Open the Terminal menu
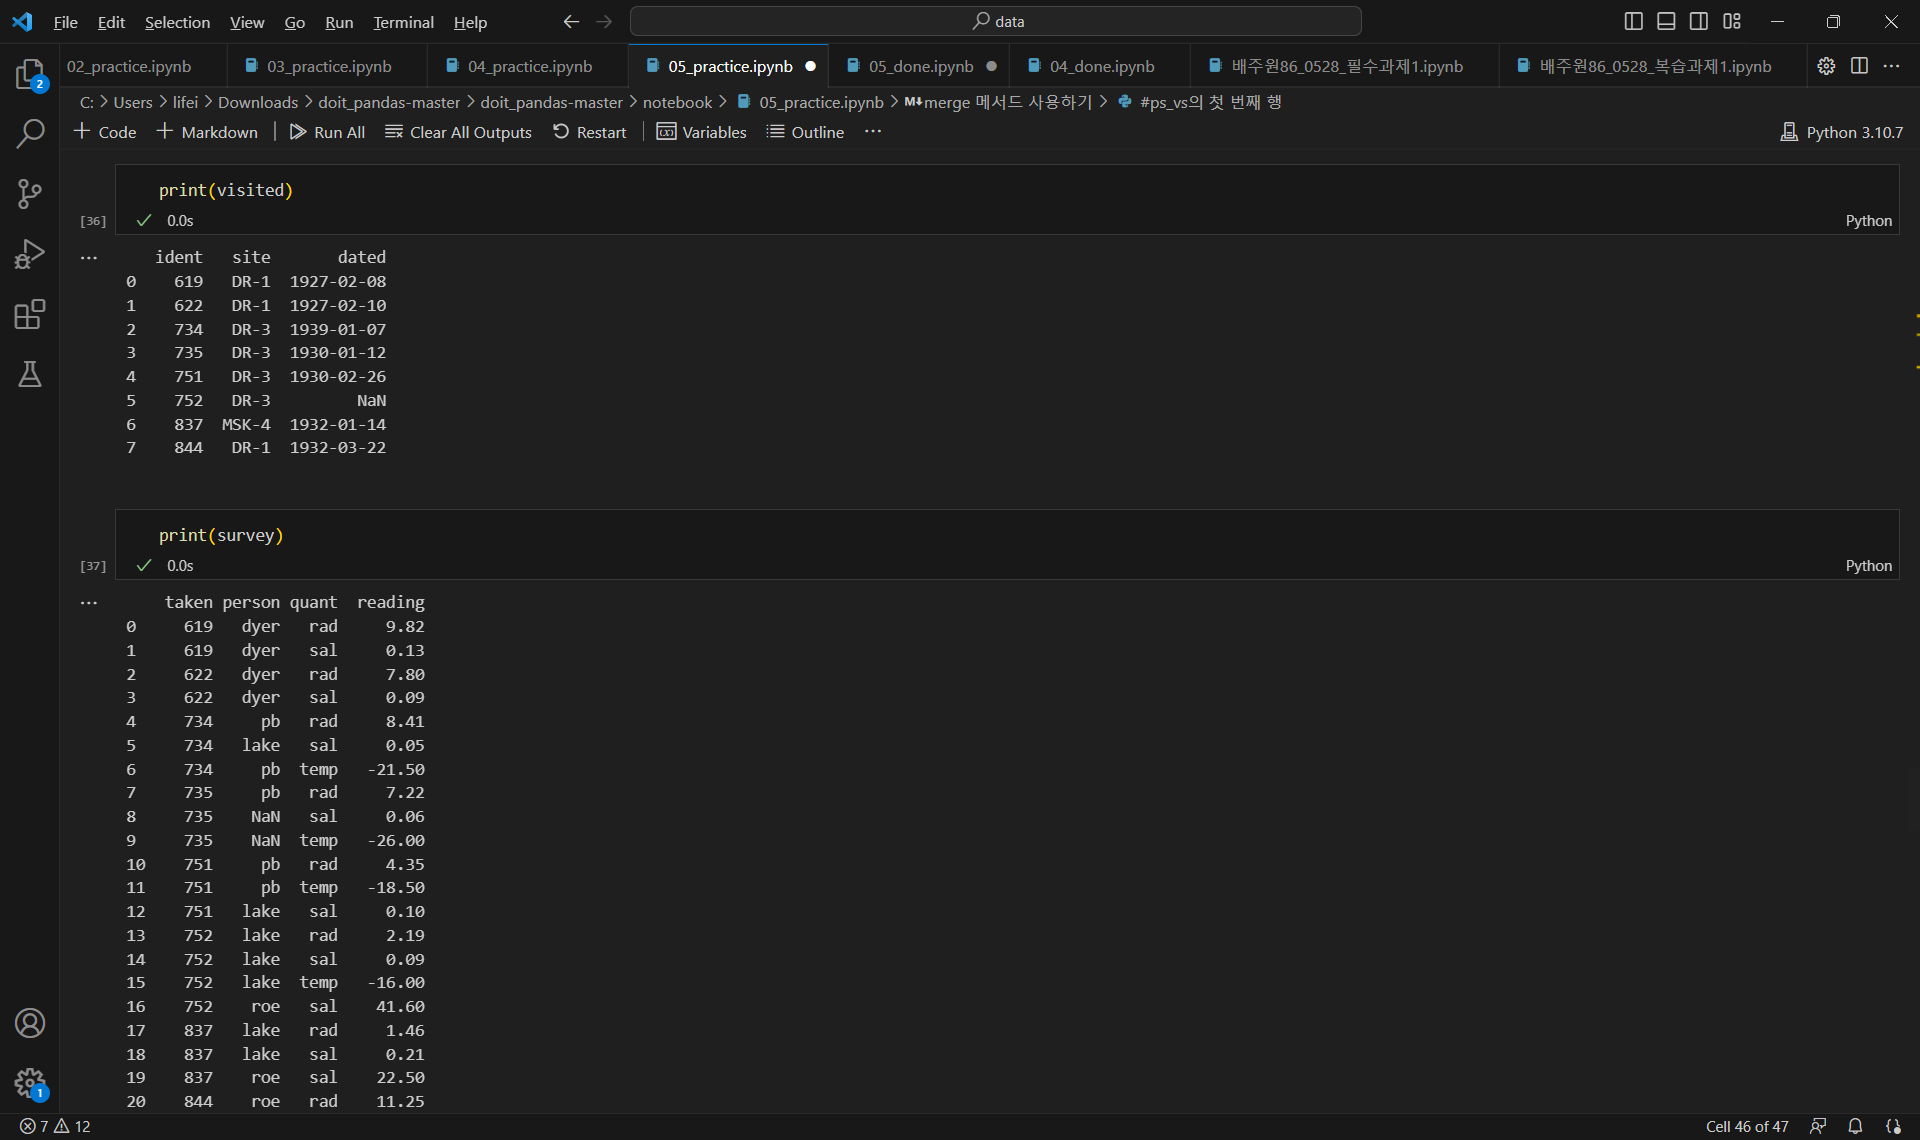The image size is (1920, 1140). pyautogui.click(x=403, y=22)
